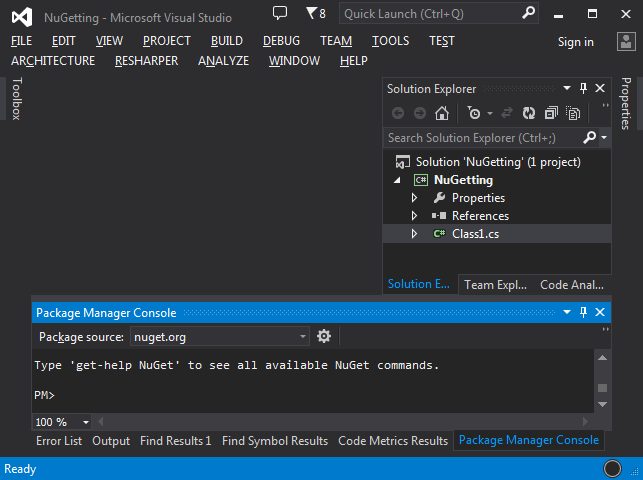Viewport: 643px width, 480px height.
Task: Close the Package Manager Console panel
Action: tap(600, 312)
